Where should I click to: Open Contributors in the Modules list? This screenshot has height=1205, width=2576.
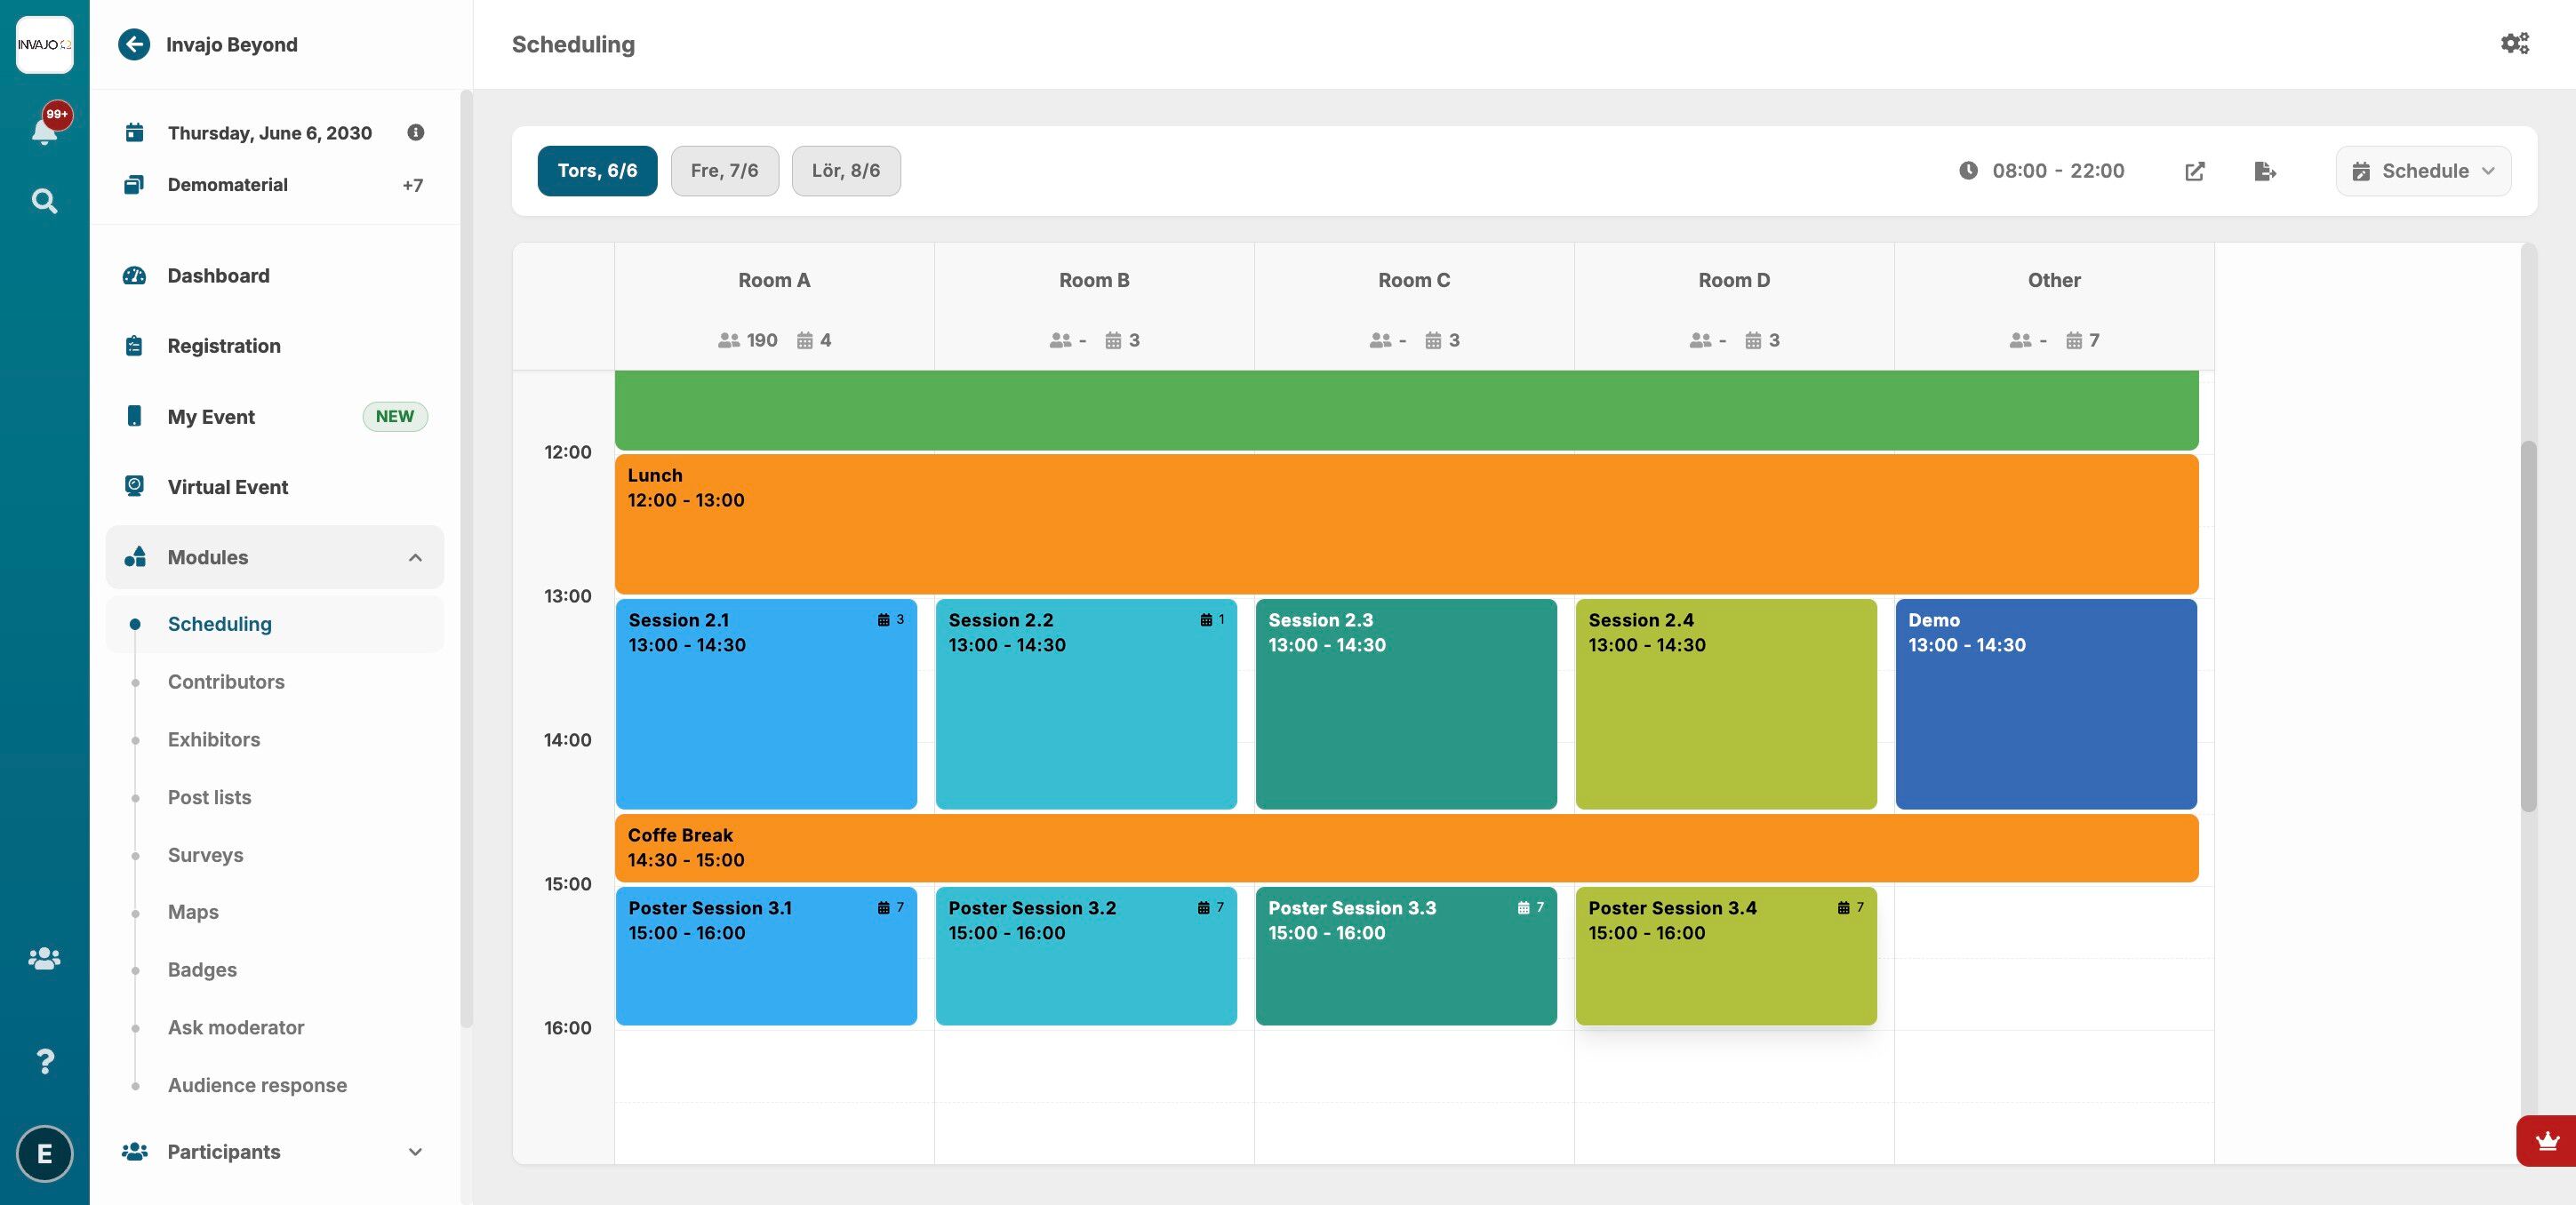(x=226, y=682)
